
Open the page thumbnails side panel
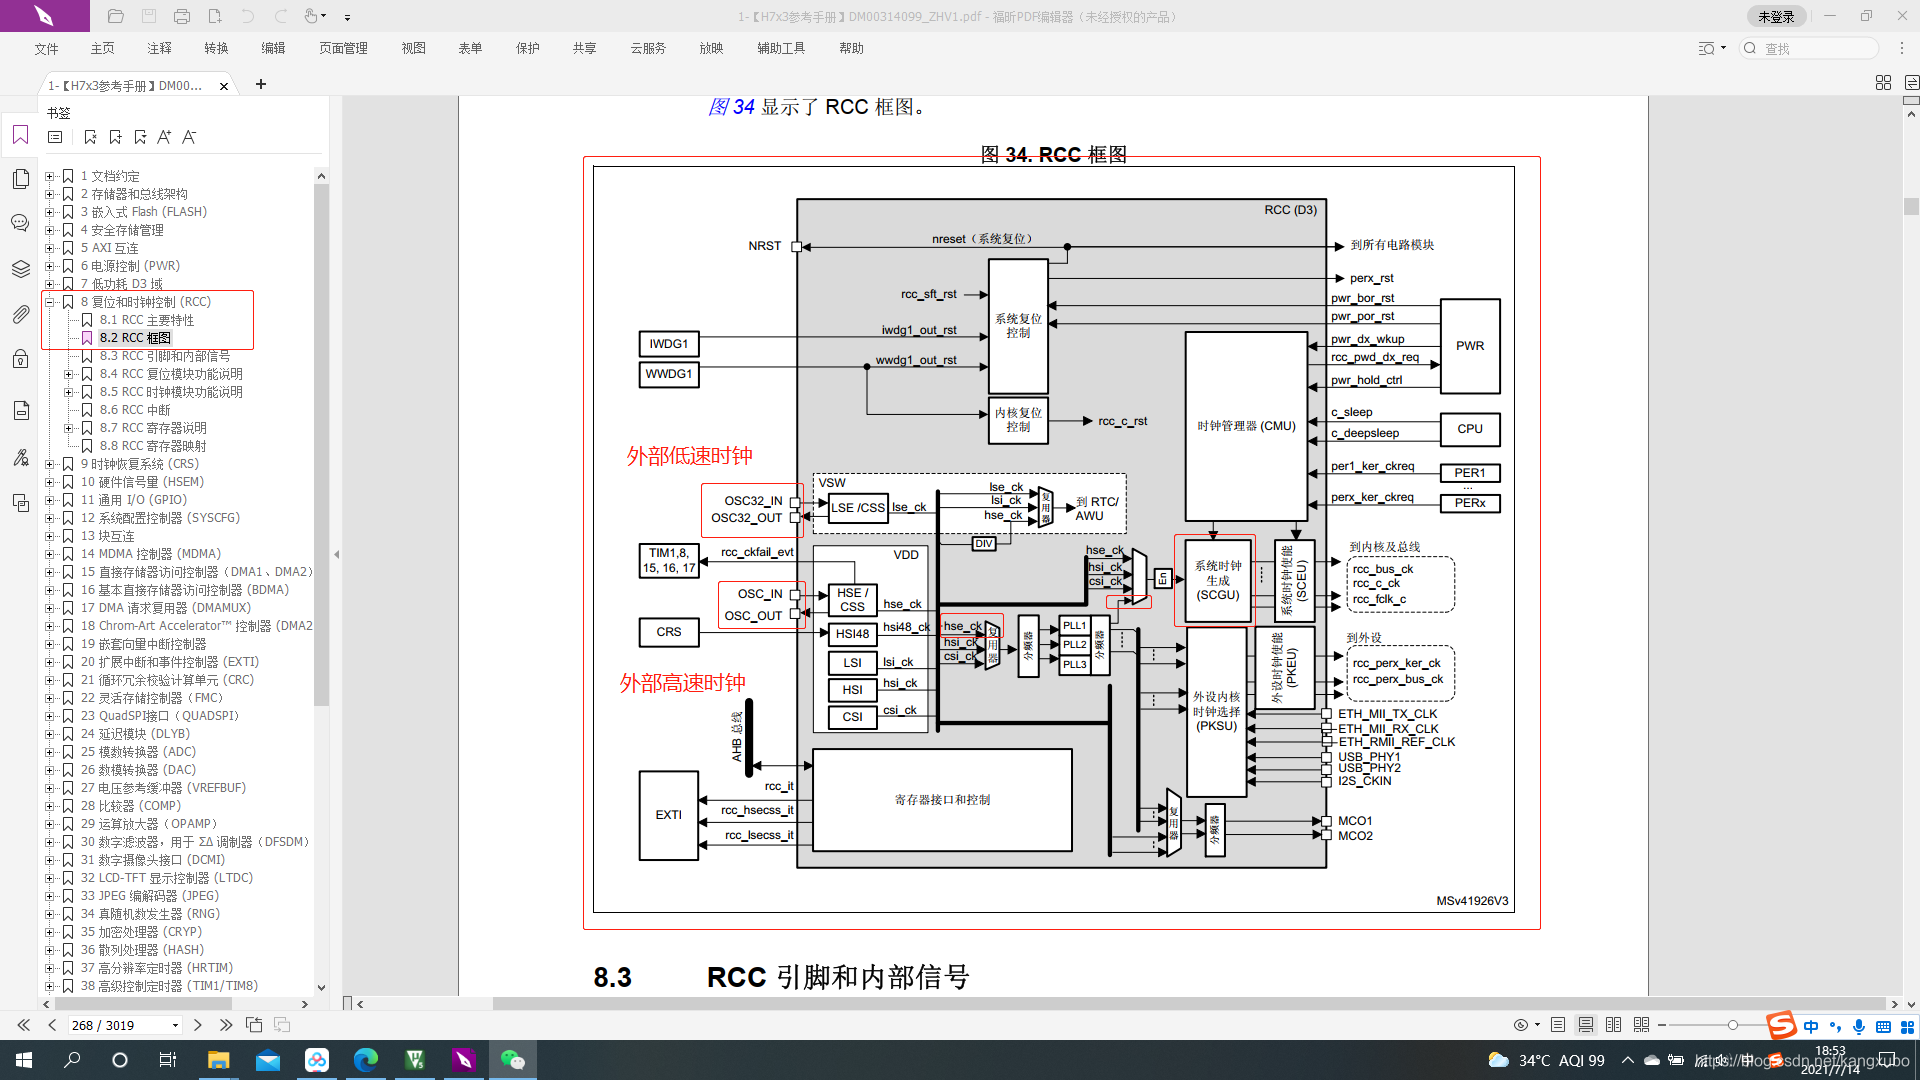click(x=20, y=179)
